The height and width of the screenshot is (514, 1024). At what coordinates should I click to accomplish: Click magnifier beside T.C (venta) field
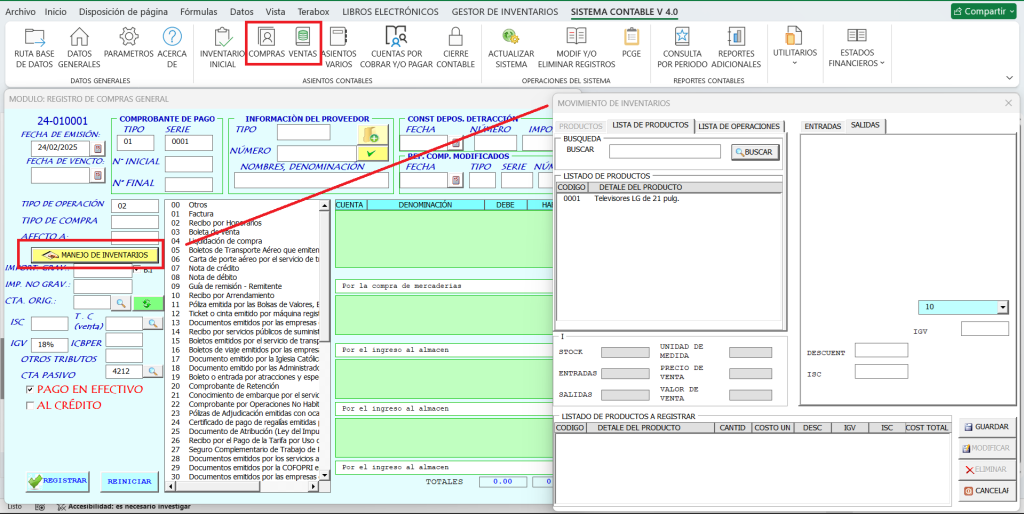(x=152, y=323)
